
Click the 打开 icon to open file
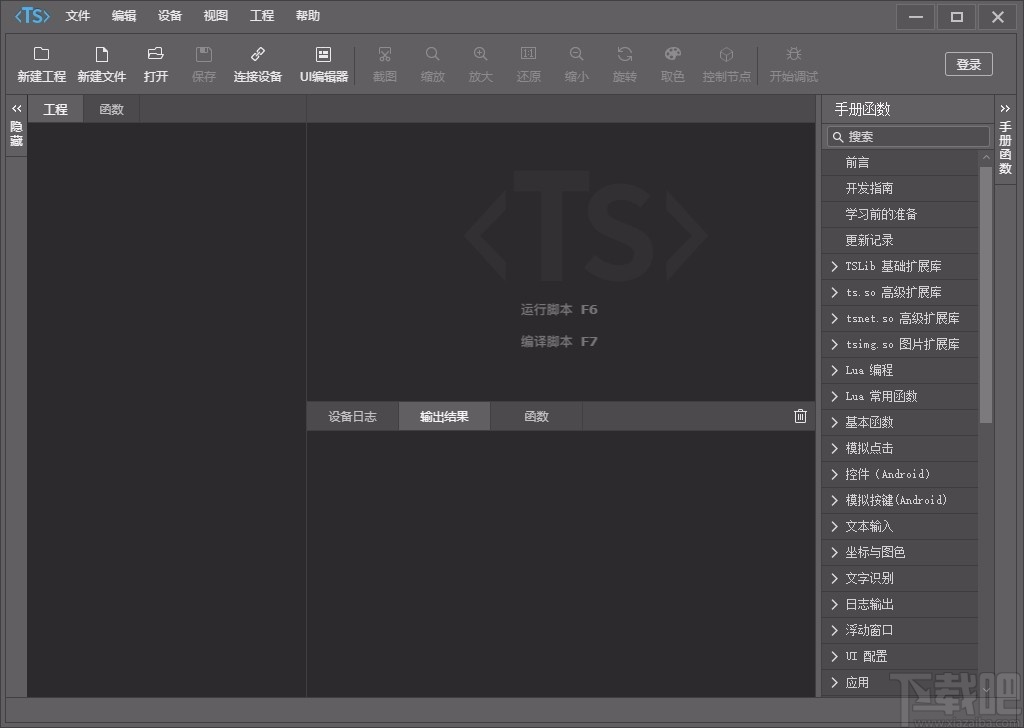tap(155, 62)
